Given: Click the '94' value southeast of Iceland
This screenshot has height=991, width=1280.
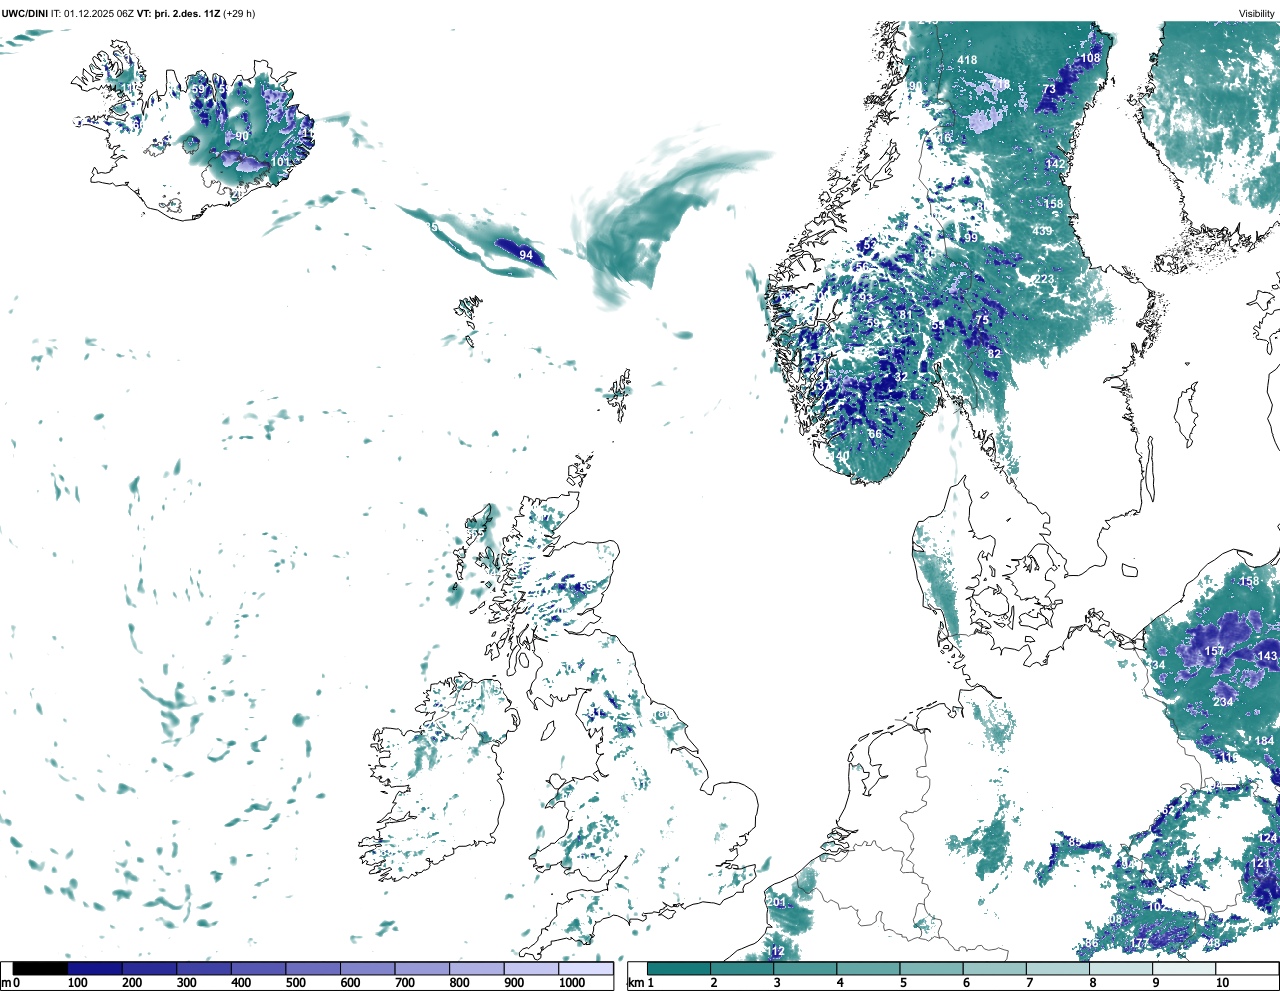Looking at the screenshot, I should click(526, 255).
